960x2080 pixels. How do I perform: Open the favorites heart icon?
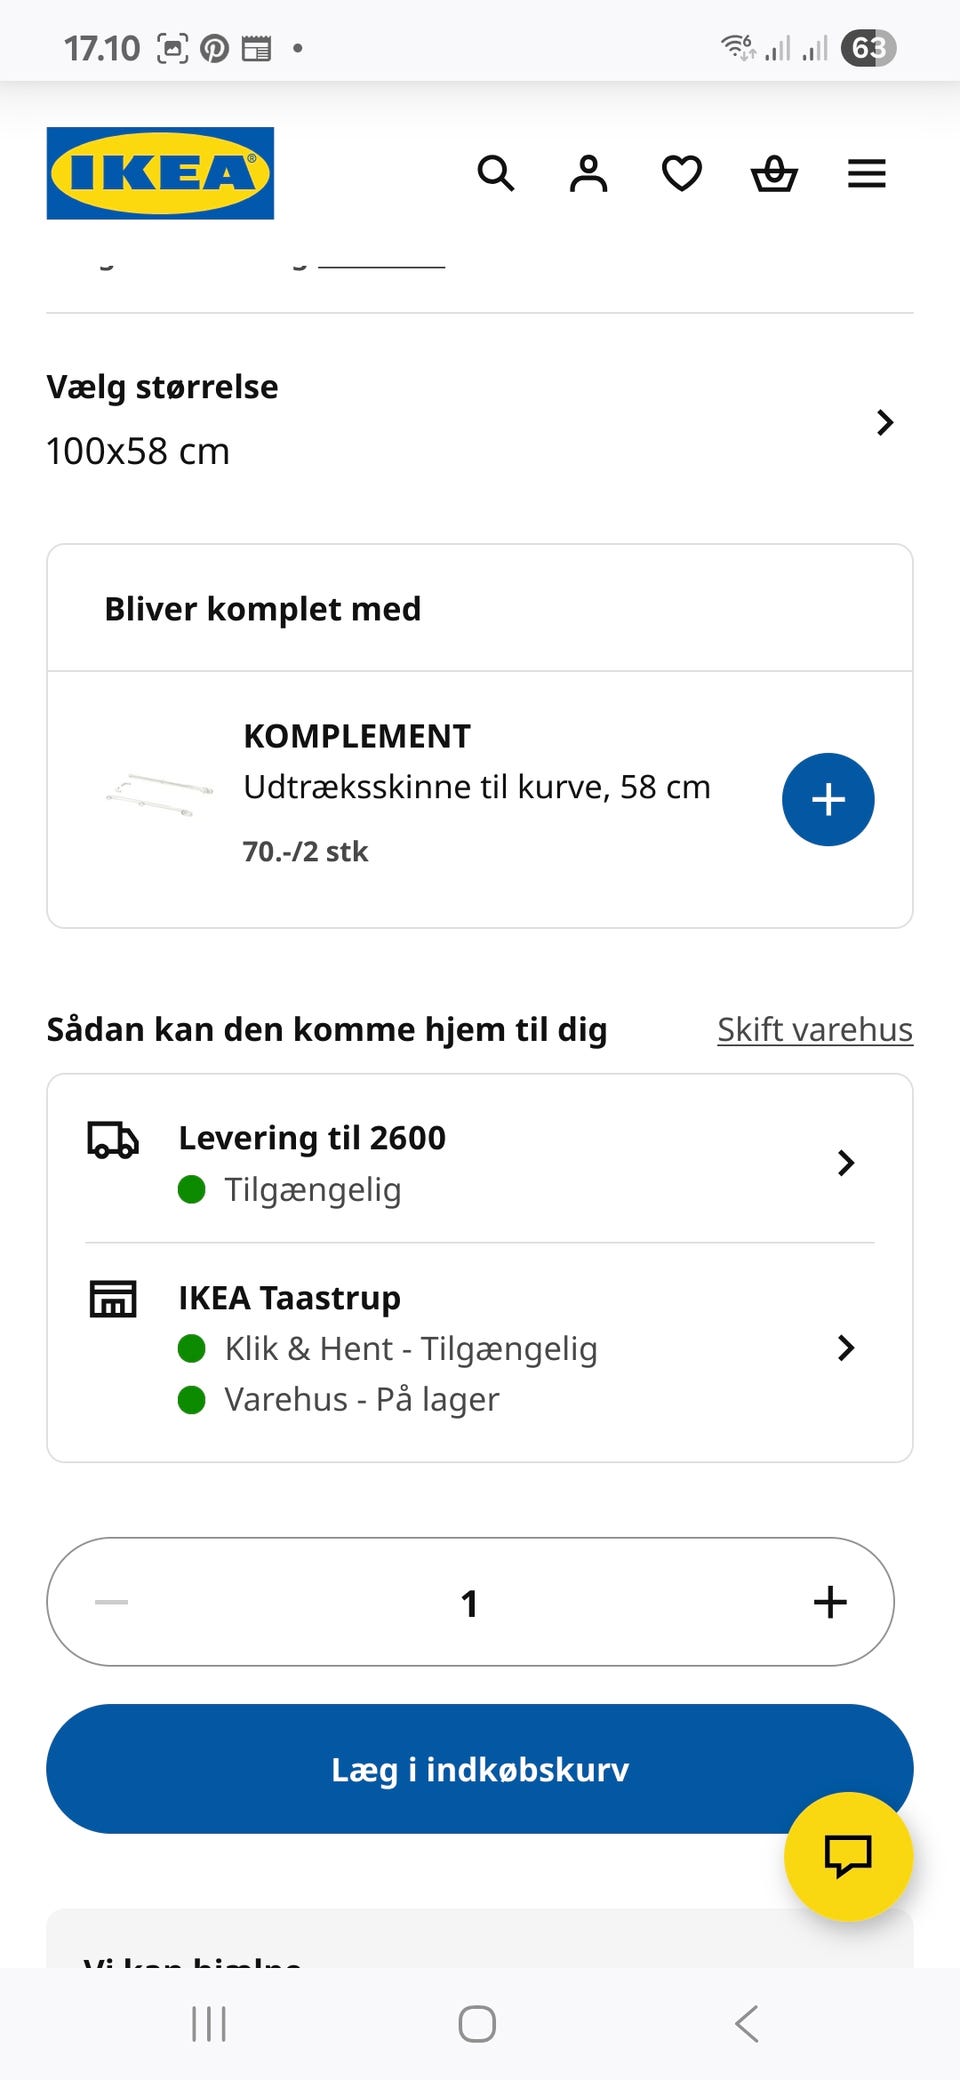point(682,173)
